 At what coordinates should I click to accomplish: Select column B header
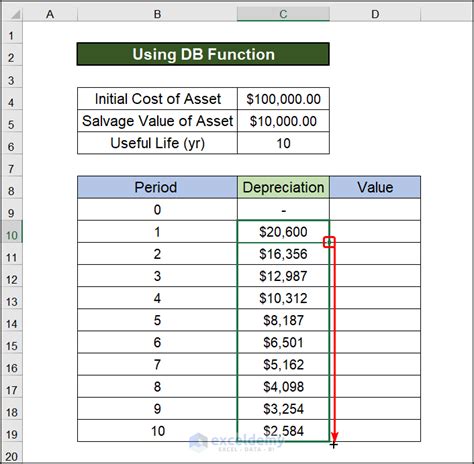coord(157,14)
